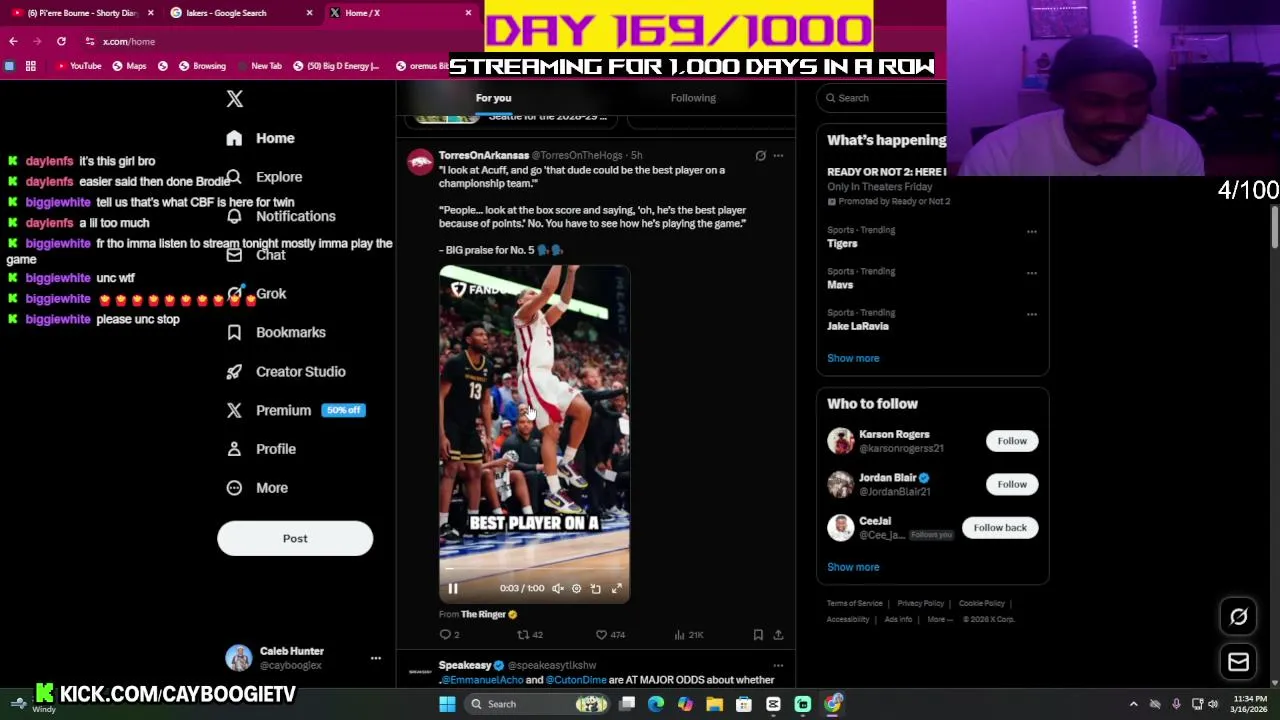Click the x.com/home address bar

260,41
